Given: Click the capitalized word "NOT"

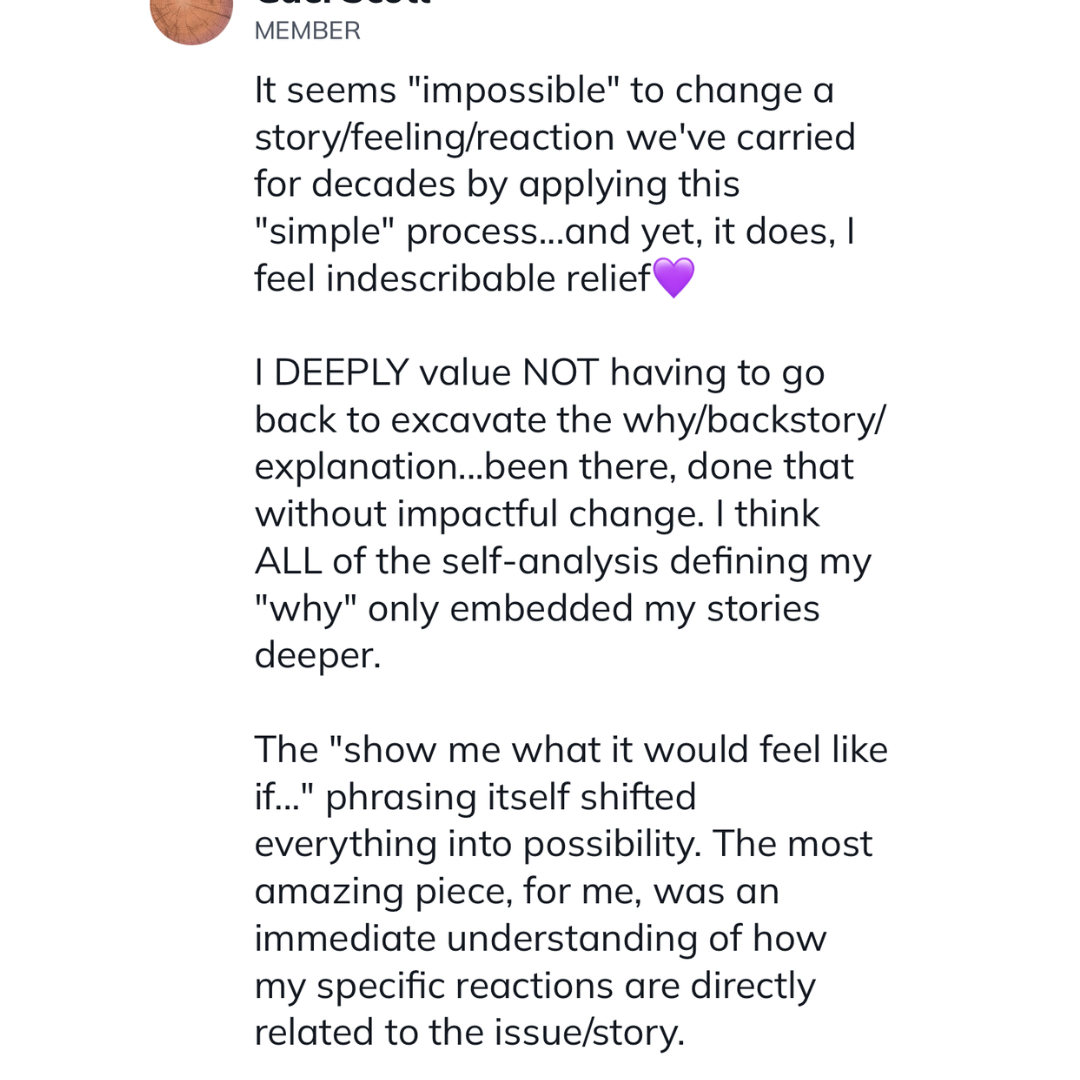Looking at the screenshot, I should (561, 373).
